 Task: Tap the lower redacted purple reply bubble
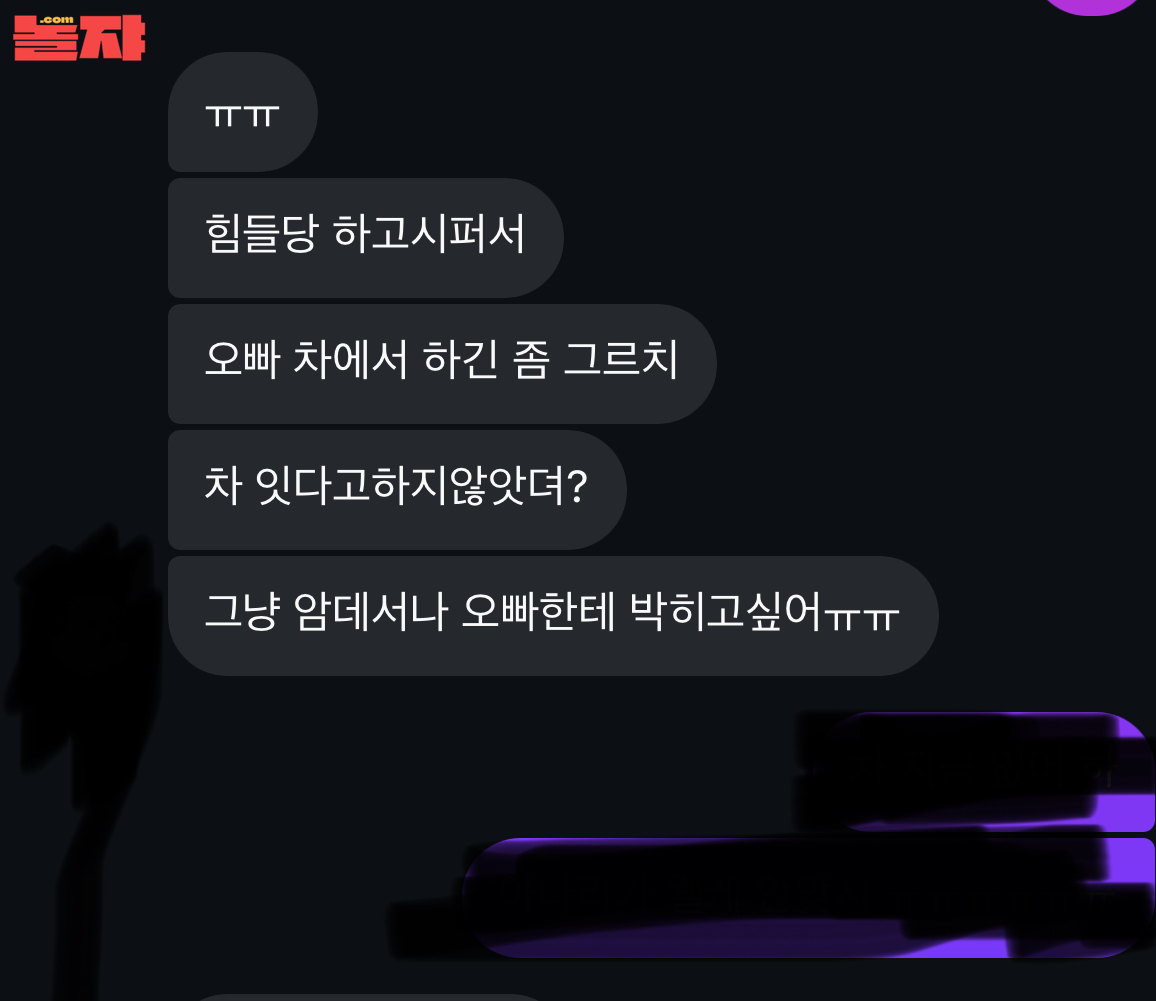pos(807,898)
